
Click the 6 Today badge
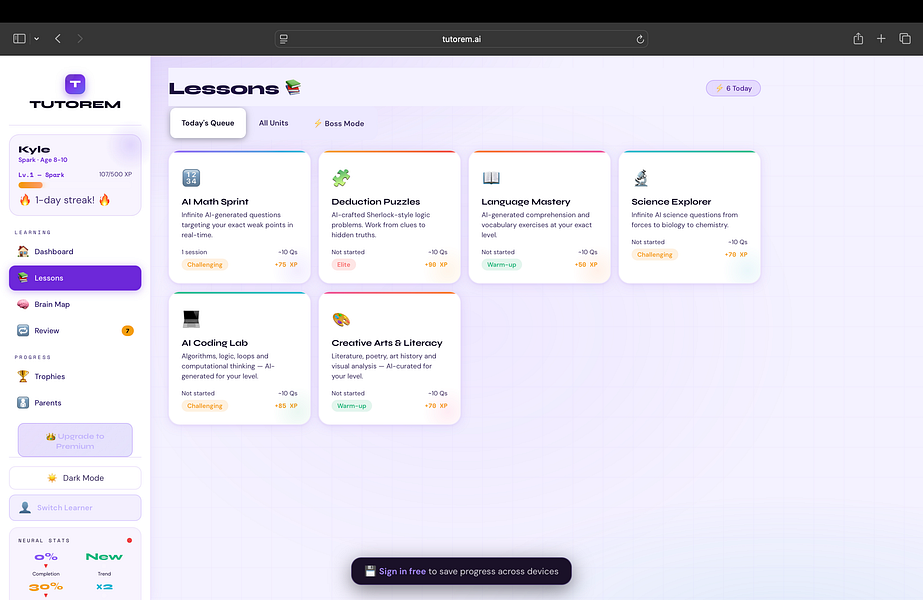(x=733, y=88)
